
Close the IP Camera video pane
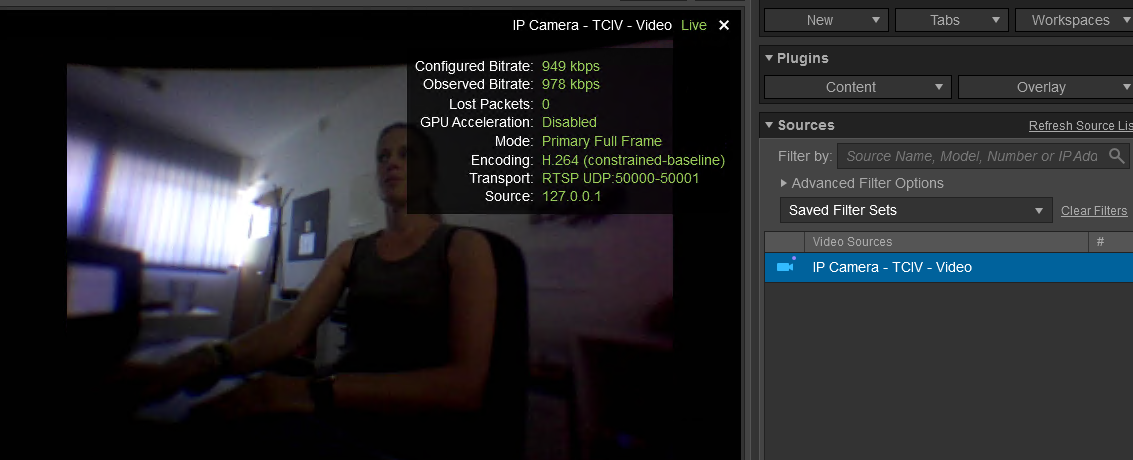724,25
